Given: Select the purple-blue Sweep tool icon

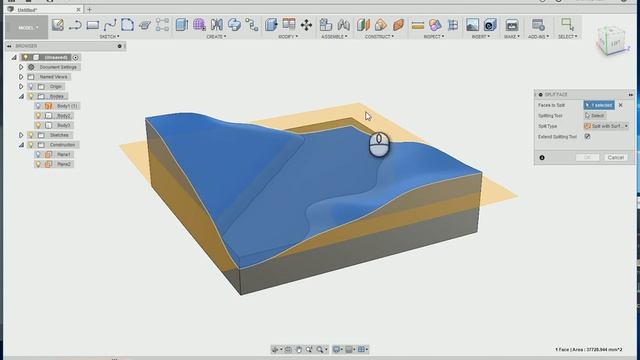Looking at the screenshot, I should coord(234,25).
